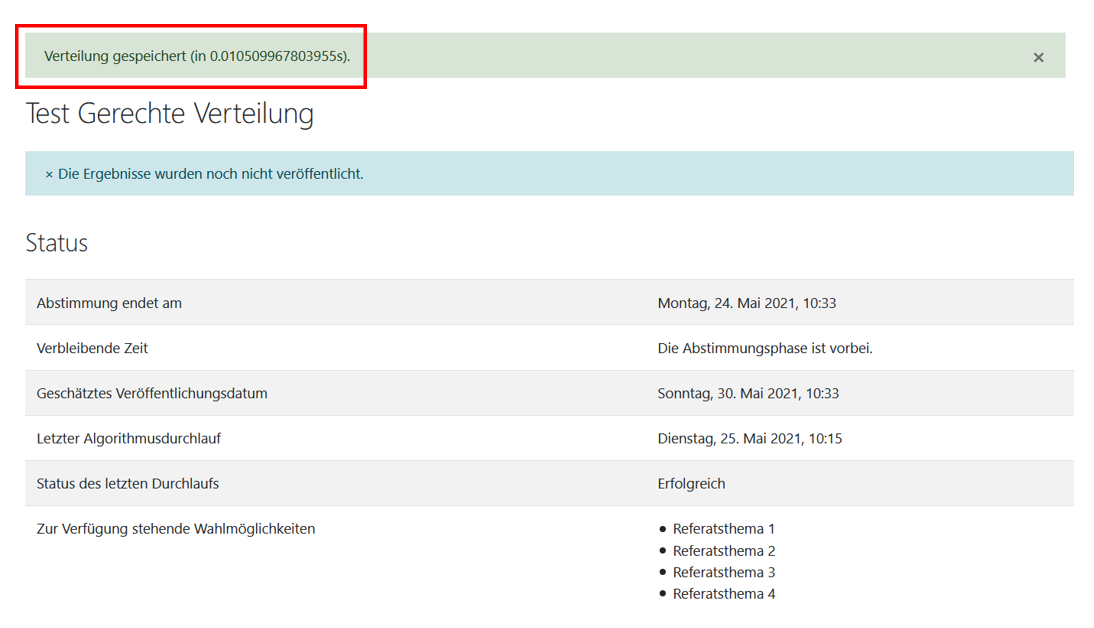Viewport: 1094px width, 628px height.
Task: Click the date 'Montag, 24. Mai 2021, 10:33'
Action: pos(746,303)
